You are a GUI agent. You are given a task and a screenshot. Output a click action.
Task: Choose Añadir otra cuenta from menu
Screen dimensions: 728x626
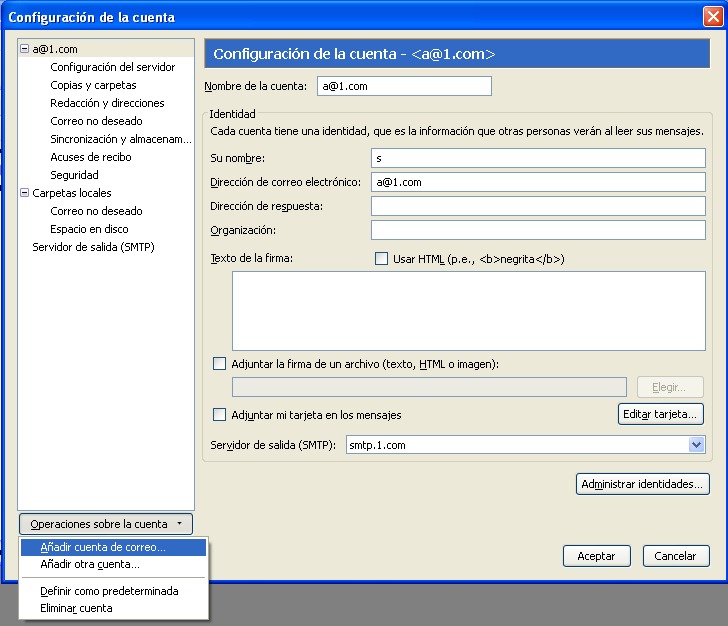[x=90, y=564]
